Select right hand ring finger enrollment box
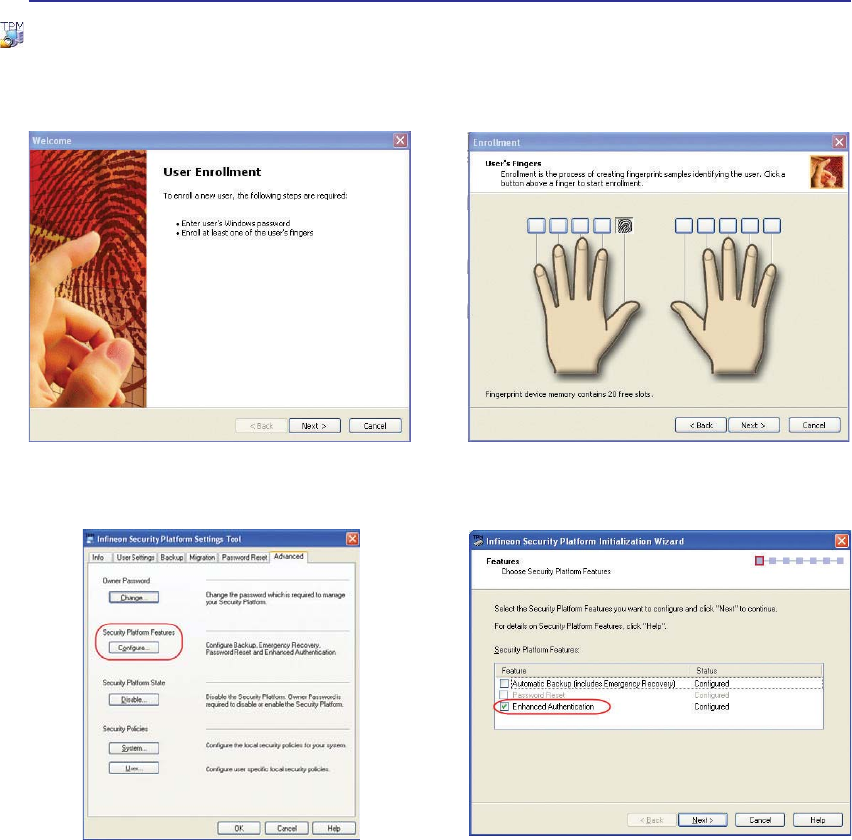852x840 pixels. [750, 225]
